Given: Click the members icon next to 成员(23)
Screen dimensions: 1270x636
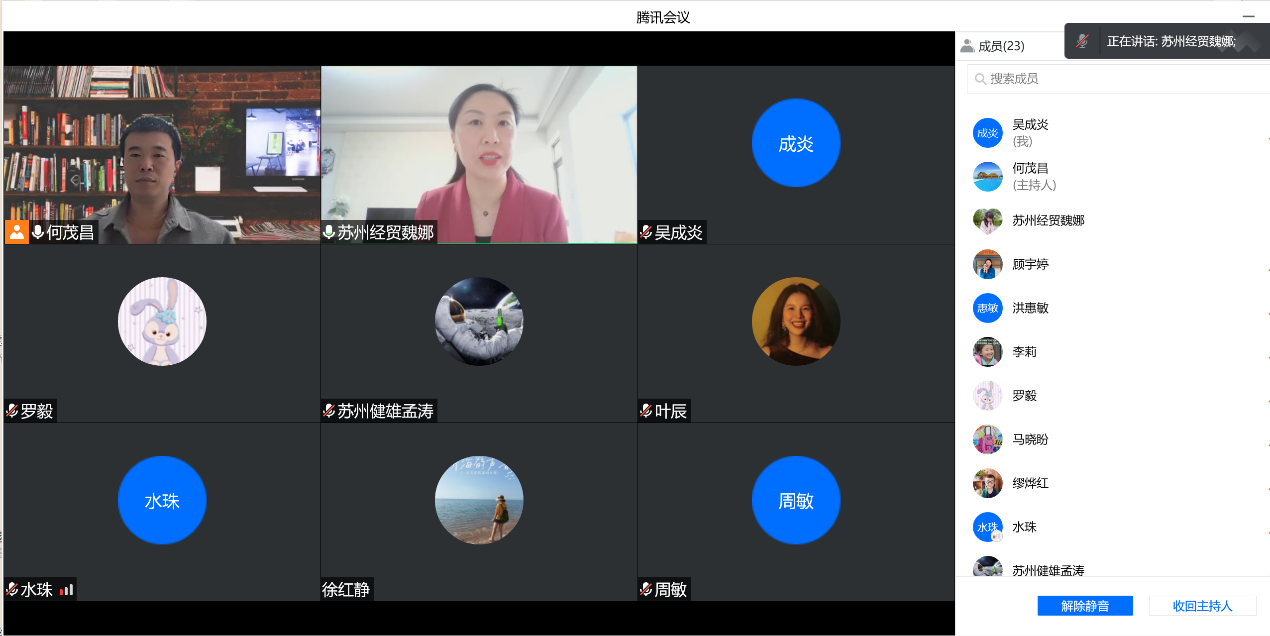Looking at the screenshot, I should point(967,46).
